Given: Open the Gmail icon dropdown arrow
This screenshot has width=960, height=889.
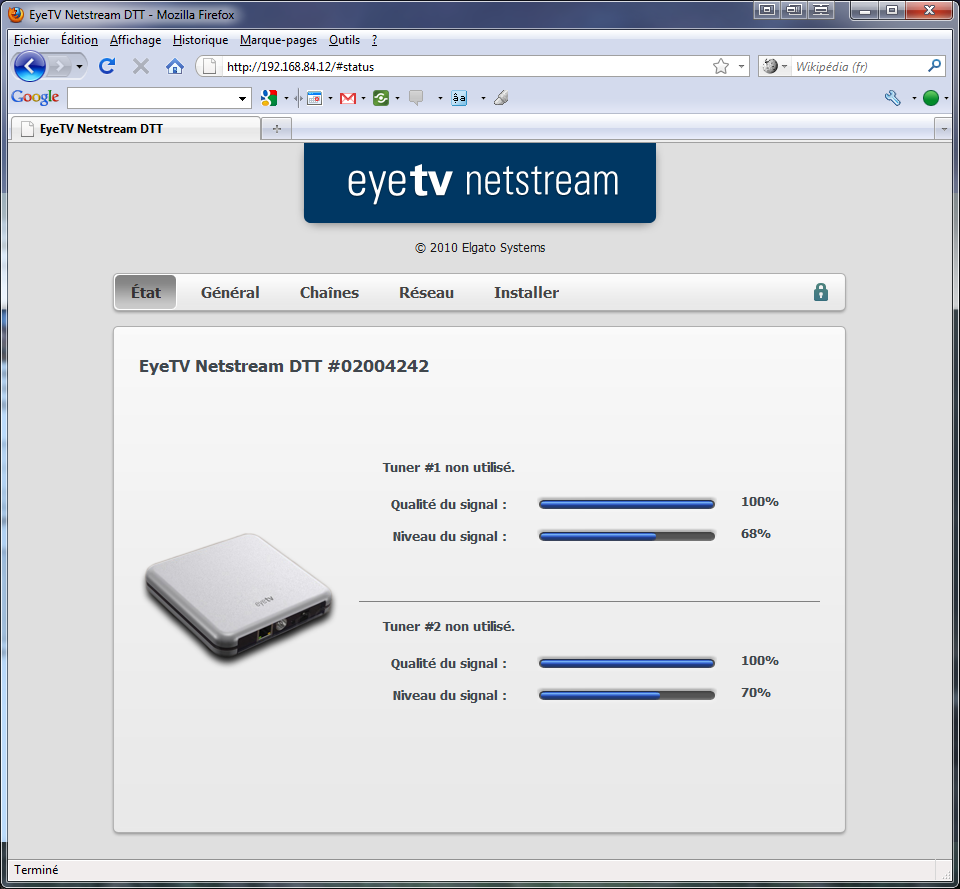Looking at the screenshot, I should (364, 98).
